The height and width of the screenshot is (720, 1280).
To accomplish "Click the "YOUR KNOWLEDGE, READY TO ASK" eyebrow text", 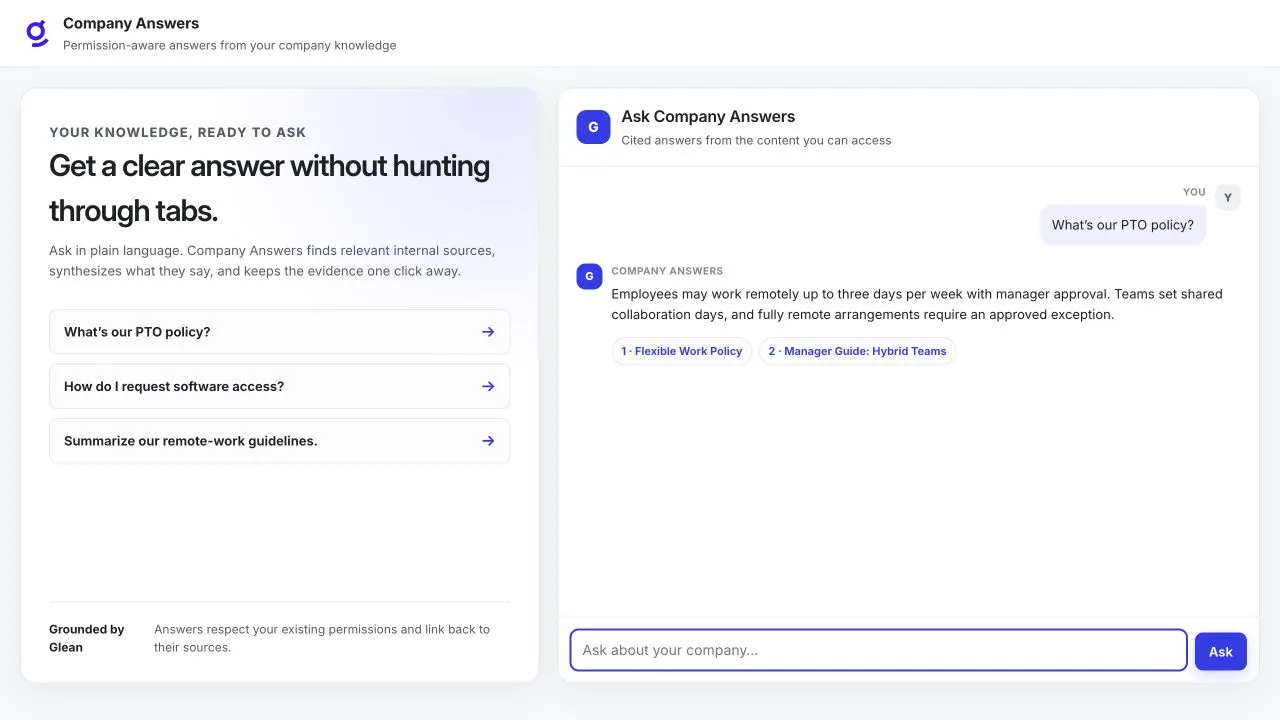I will 178,132.
